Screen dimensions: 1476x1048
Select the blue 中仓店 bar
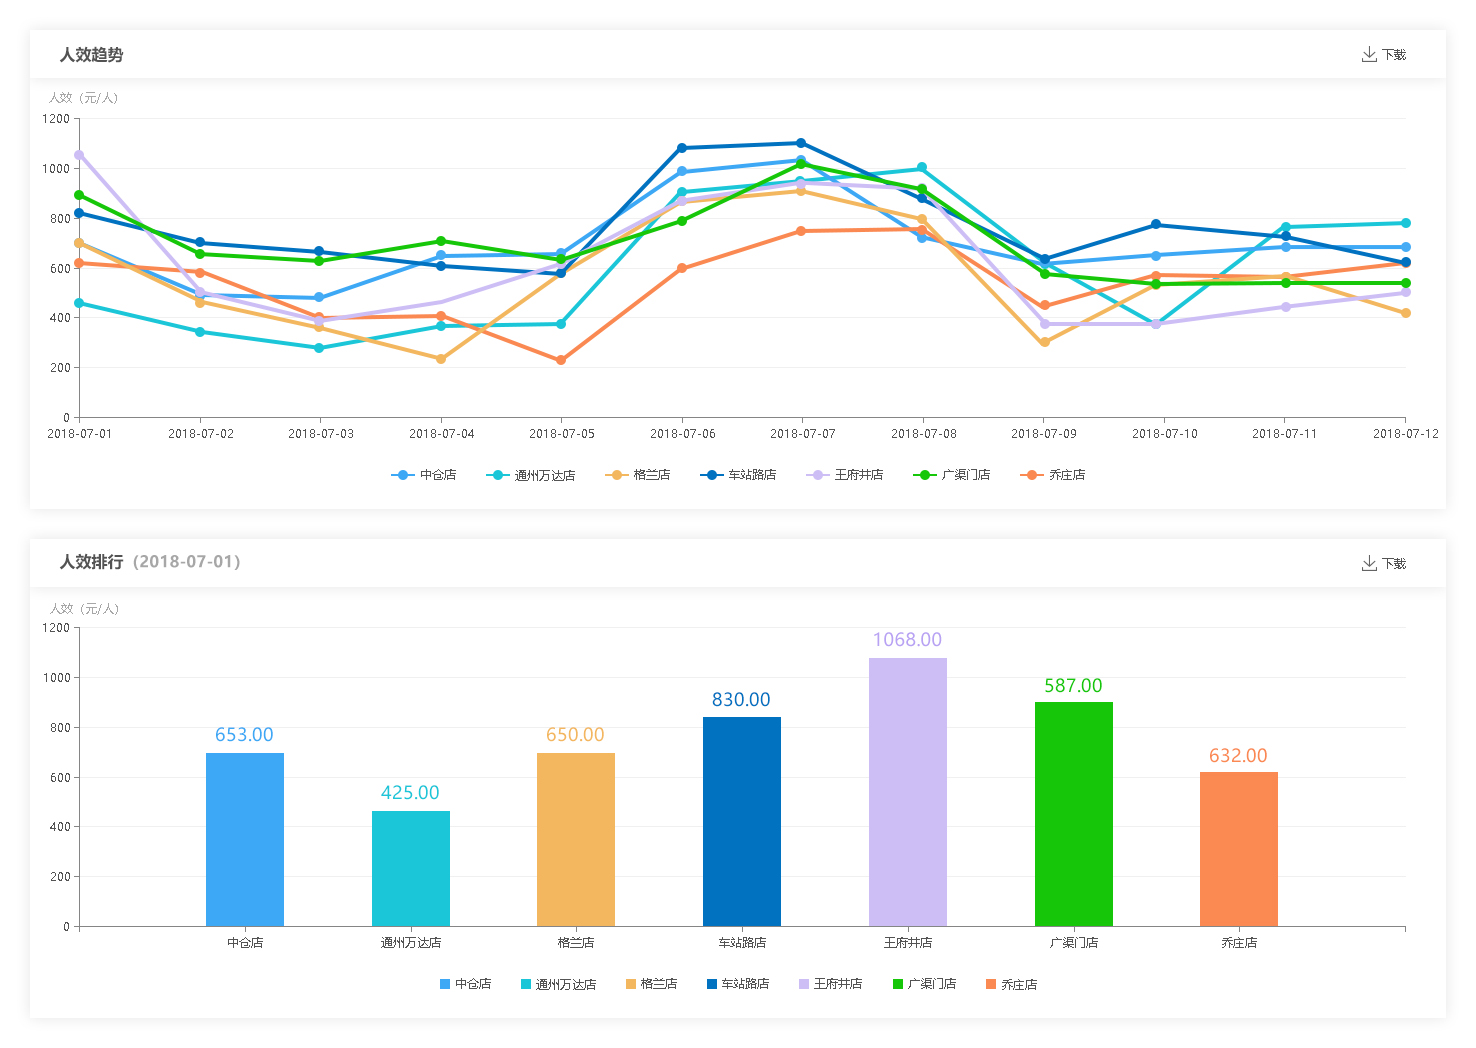point(245,839)
